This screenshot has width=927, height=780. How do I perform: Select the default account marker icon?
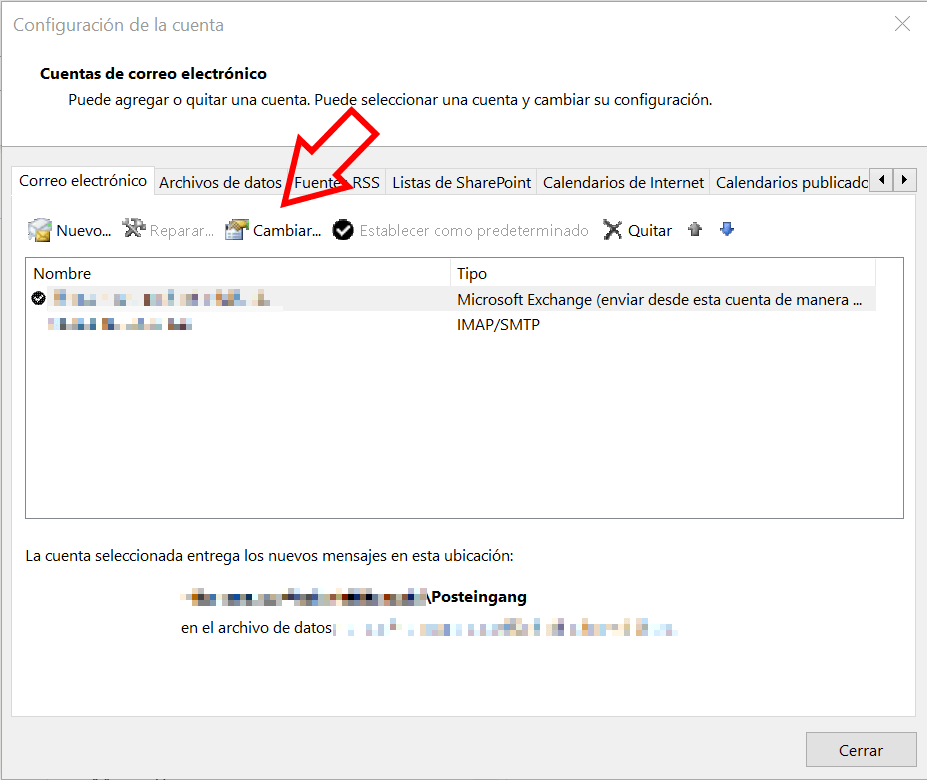(x=38, y=298)
